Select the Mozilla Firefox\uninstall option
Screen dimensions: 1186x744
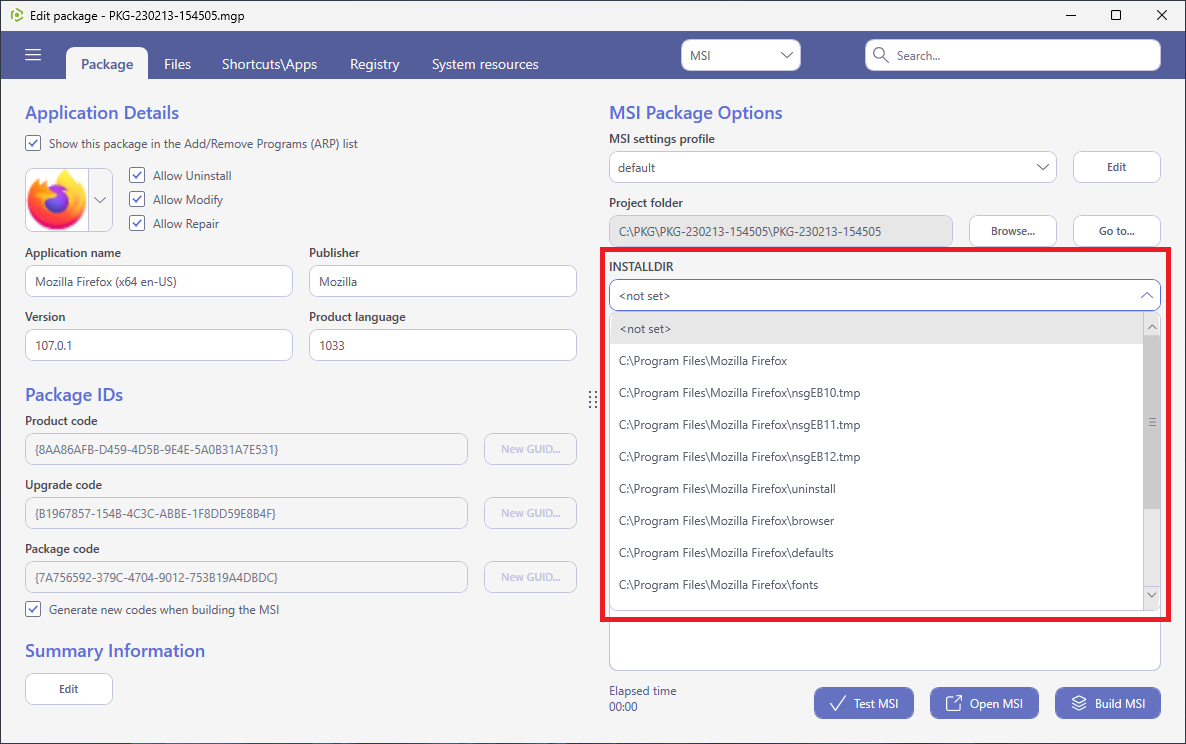pos(877,488)
